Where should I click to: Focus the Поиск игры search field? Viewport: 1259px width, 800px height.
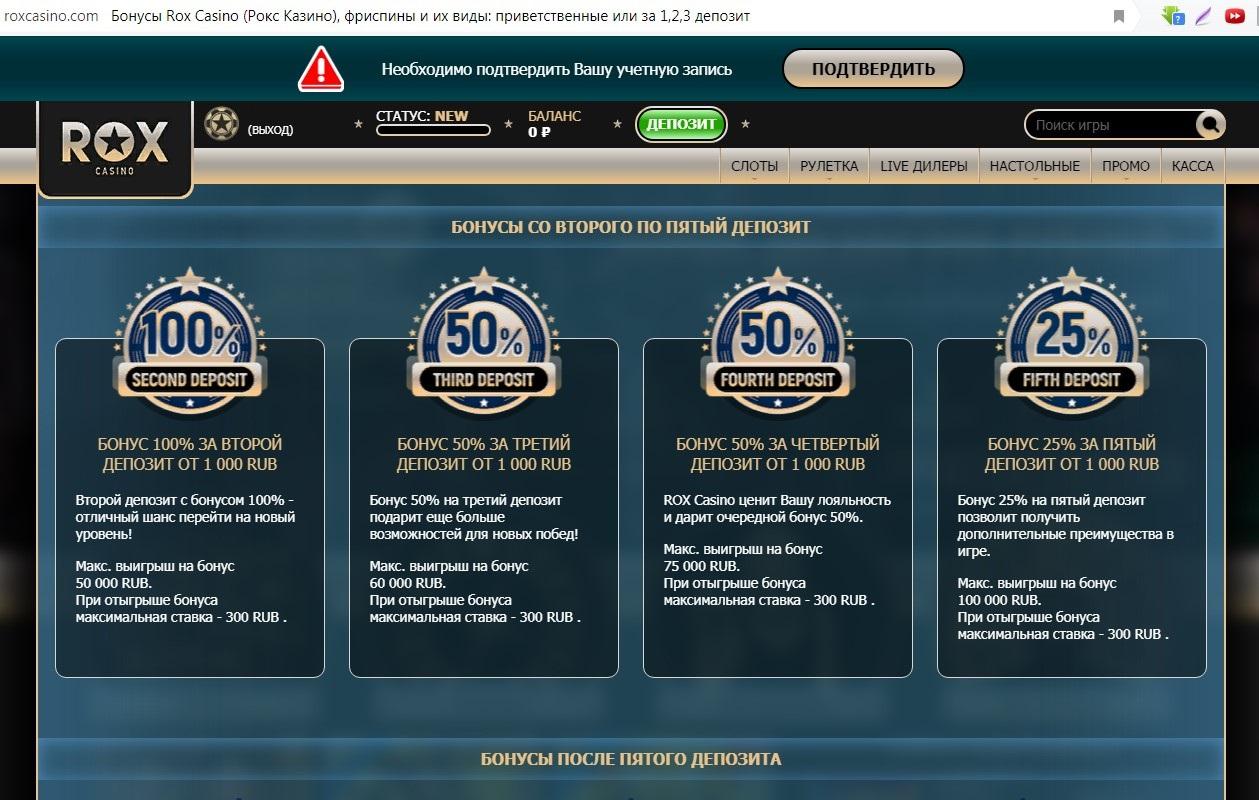pyautogui.click(x=1110, y=125)
